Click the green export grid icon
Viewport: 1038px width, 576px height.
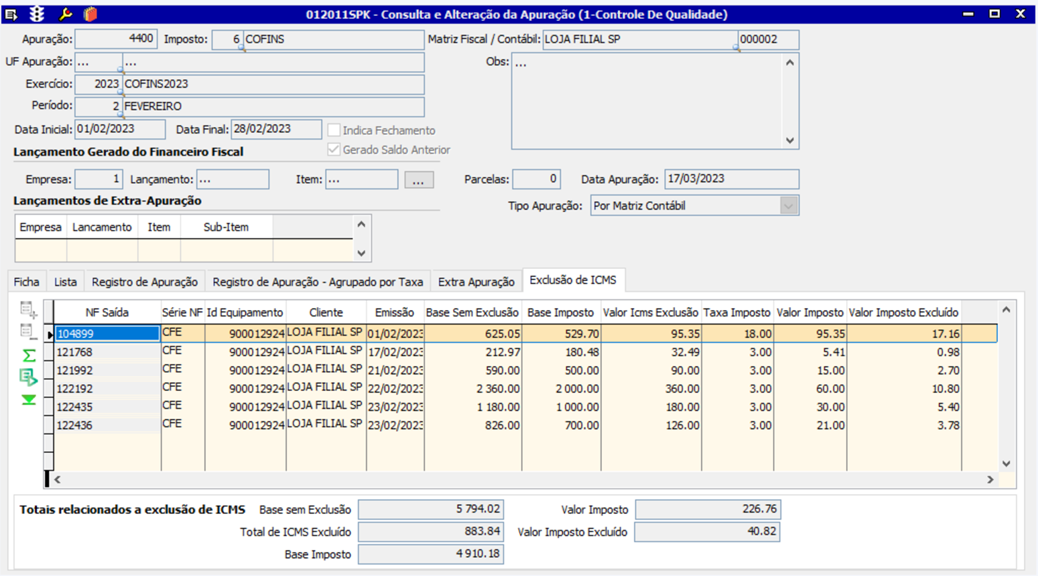(28, 377)
